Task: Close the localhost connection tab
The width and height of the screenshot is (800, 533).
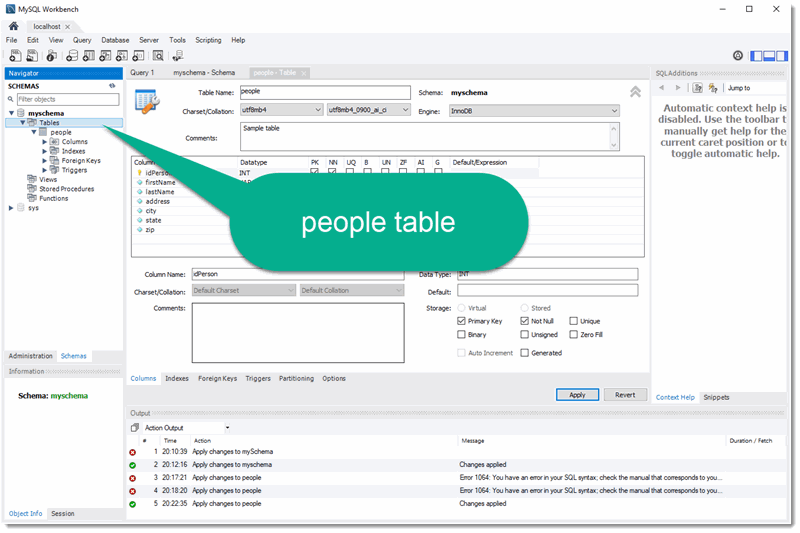Action: coord(67,27)
